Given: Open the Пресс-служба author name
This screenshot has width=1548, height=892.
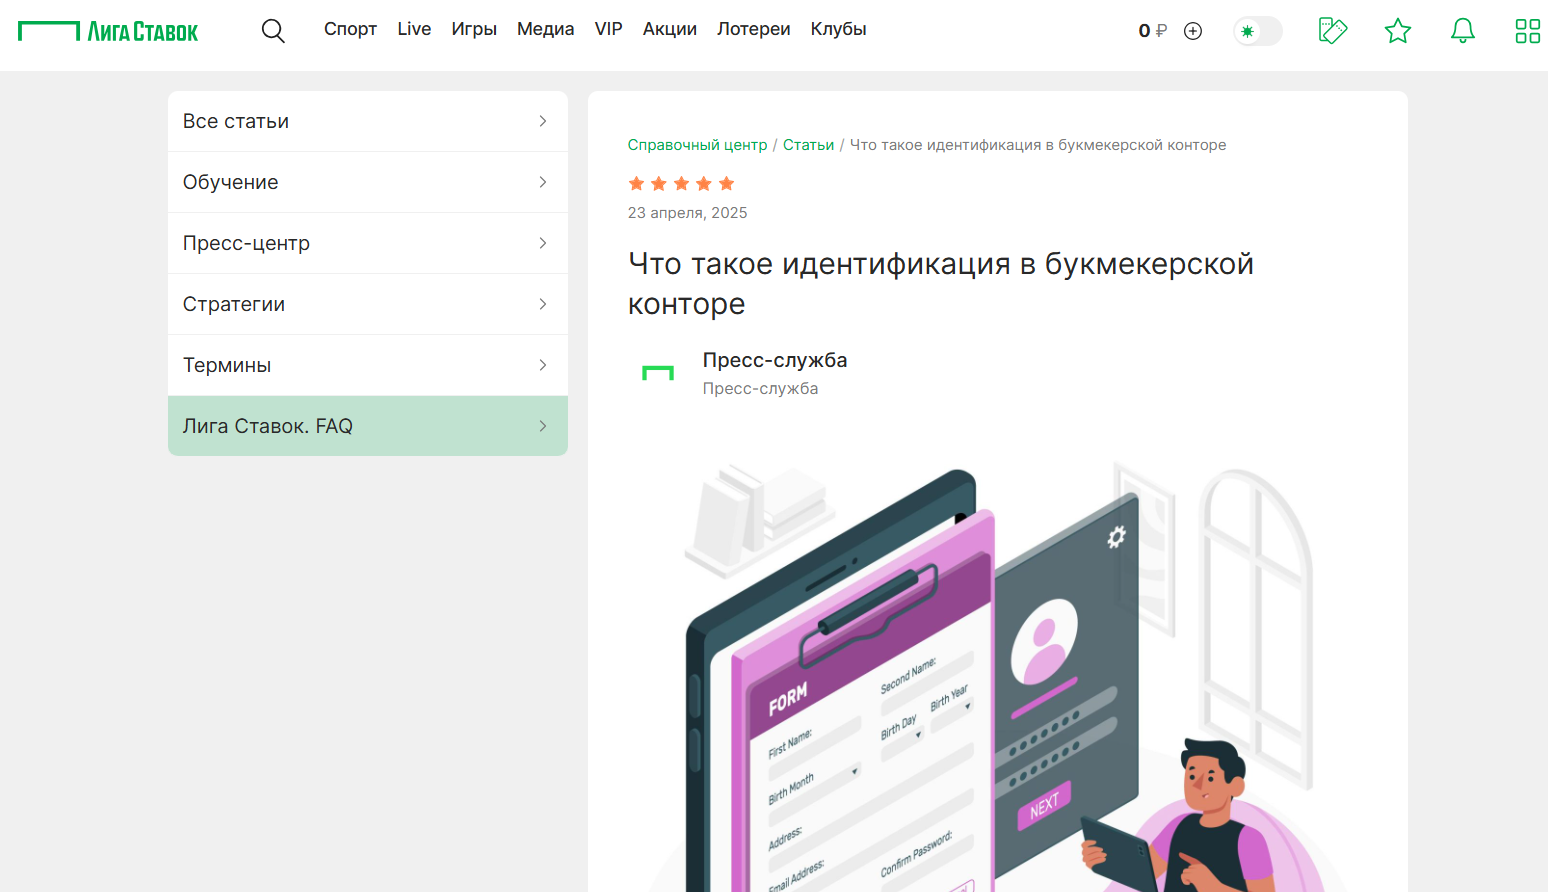Looking at the screenshot, I should point(775,360).
